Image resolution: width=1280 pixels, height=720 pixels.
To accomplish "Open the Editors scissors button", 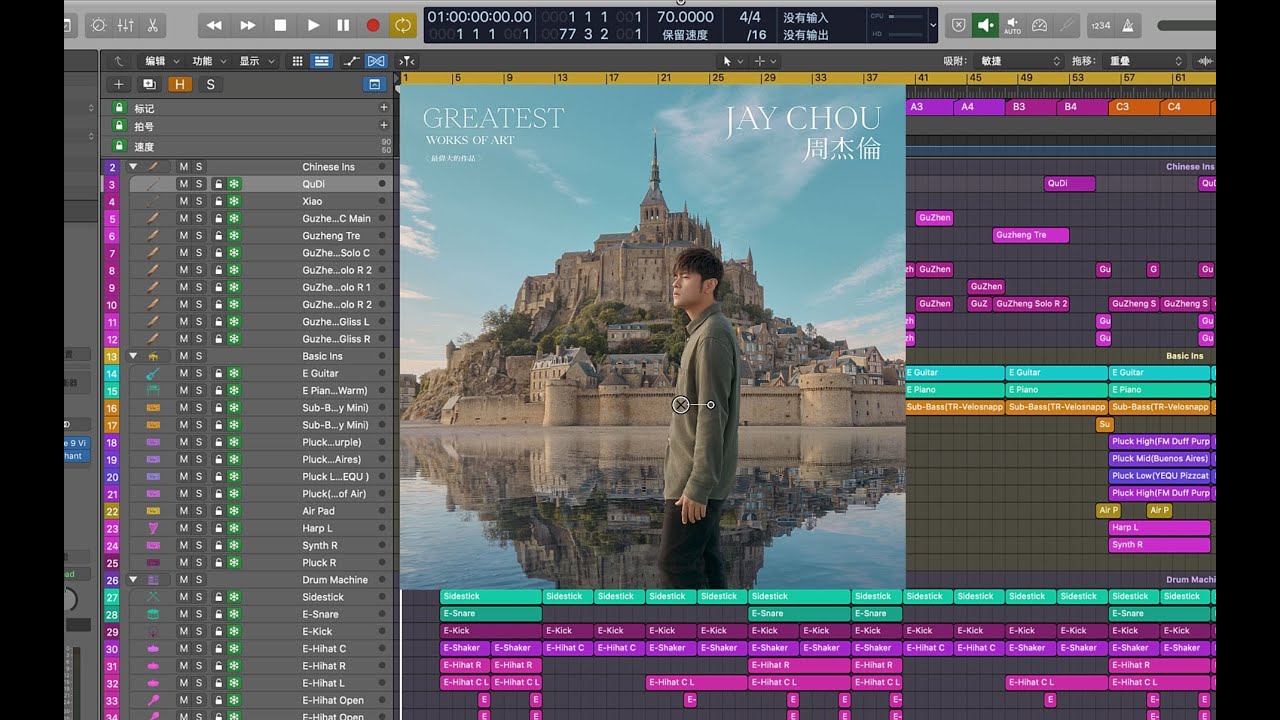I will 152,25.
